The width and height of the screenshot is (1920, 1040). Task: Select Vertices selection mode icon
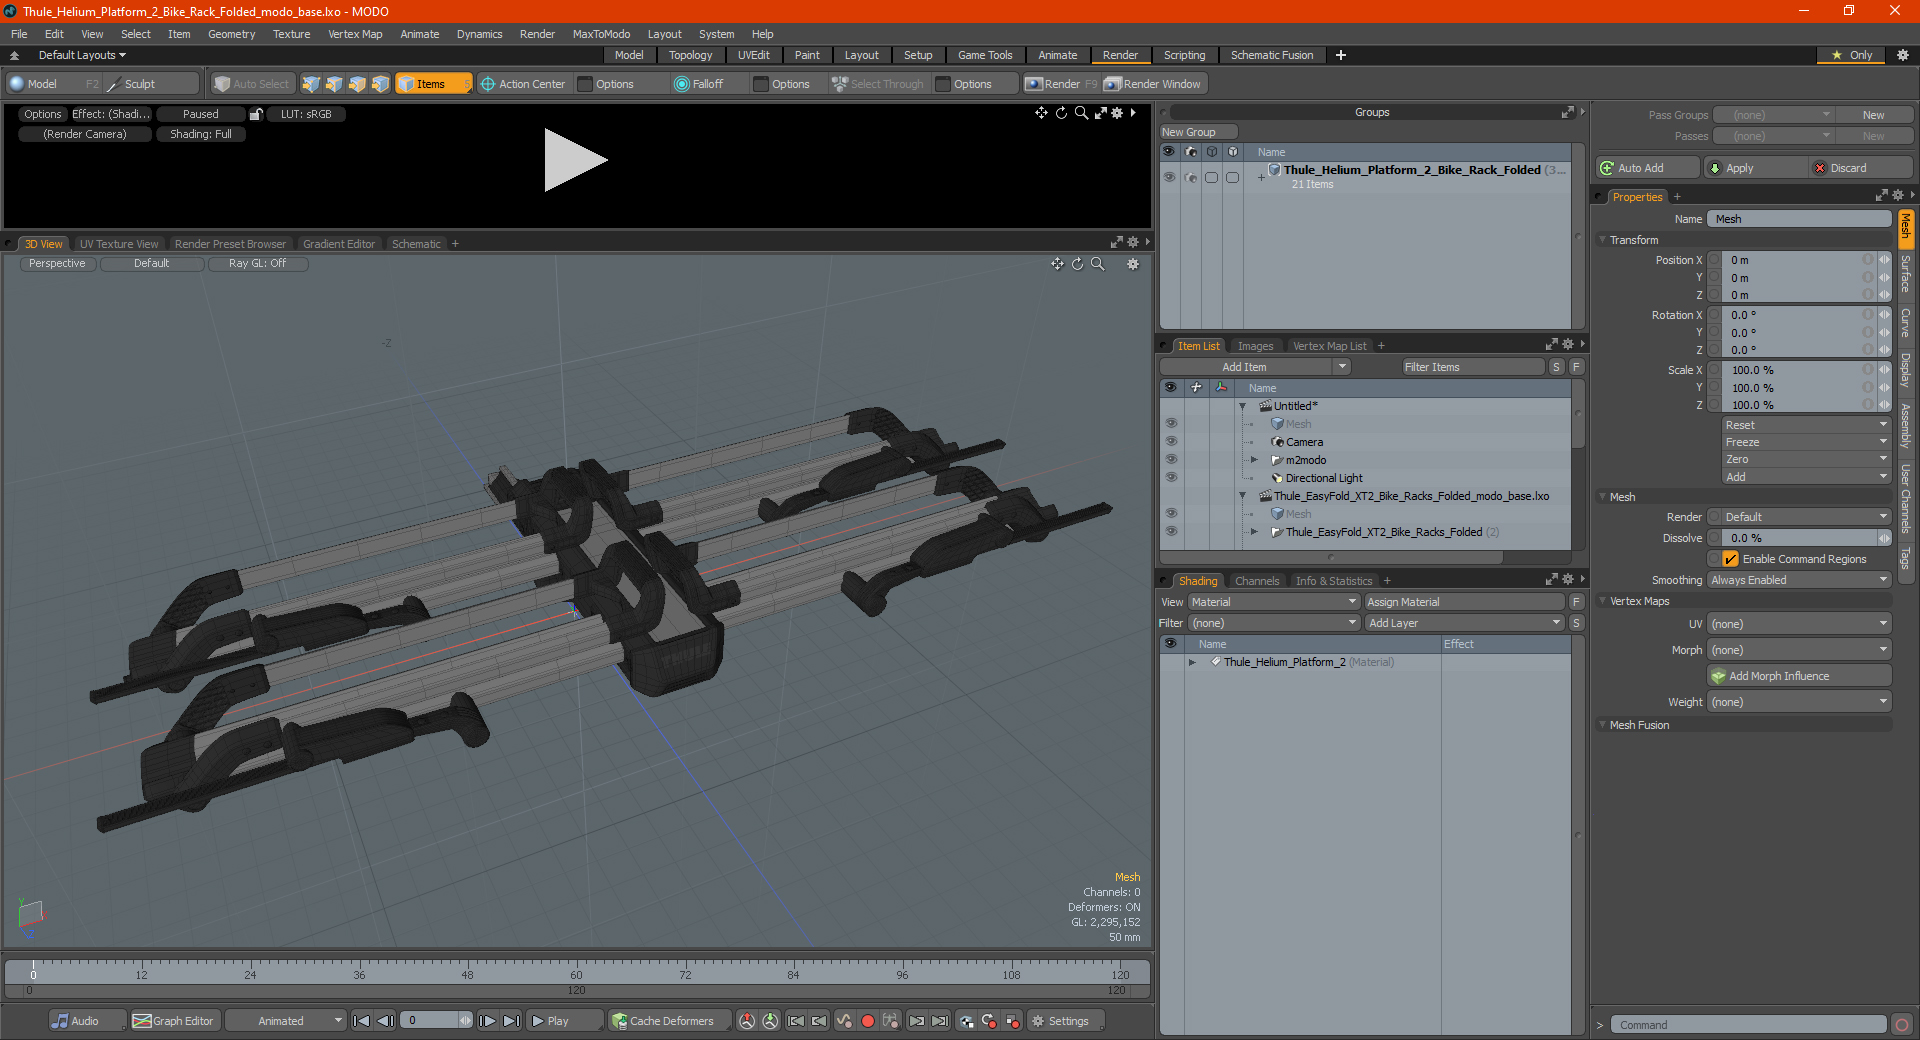click(x=311, y=84)
